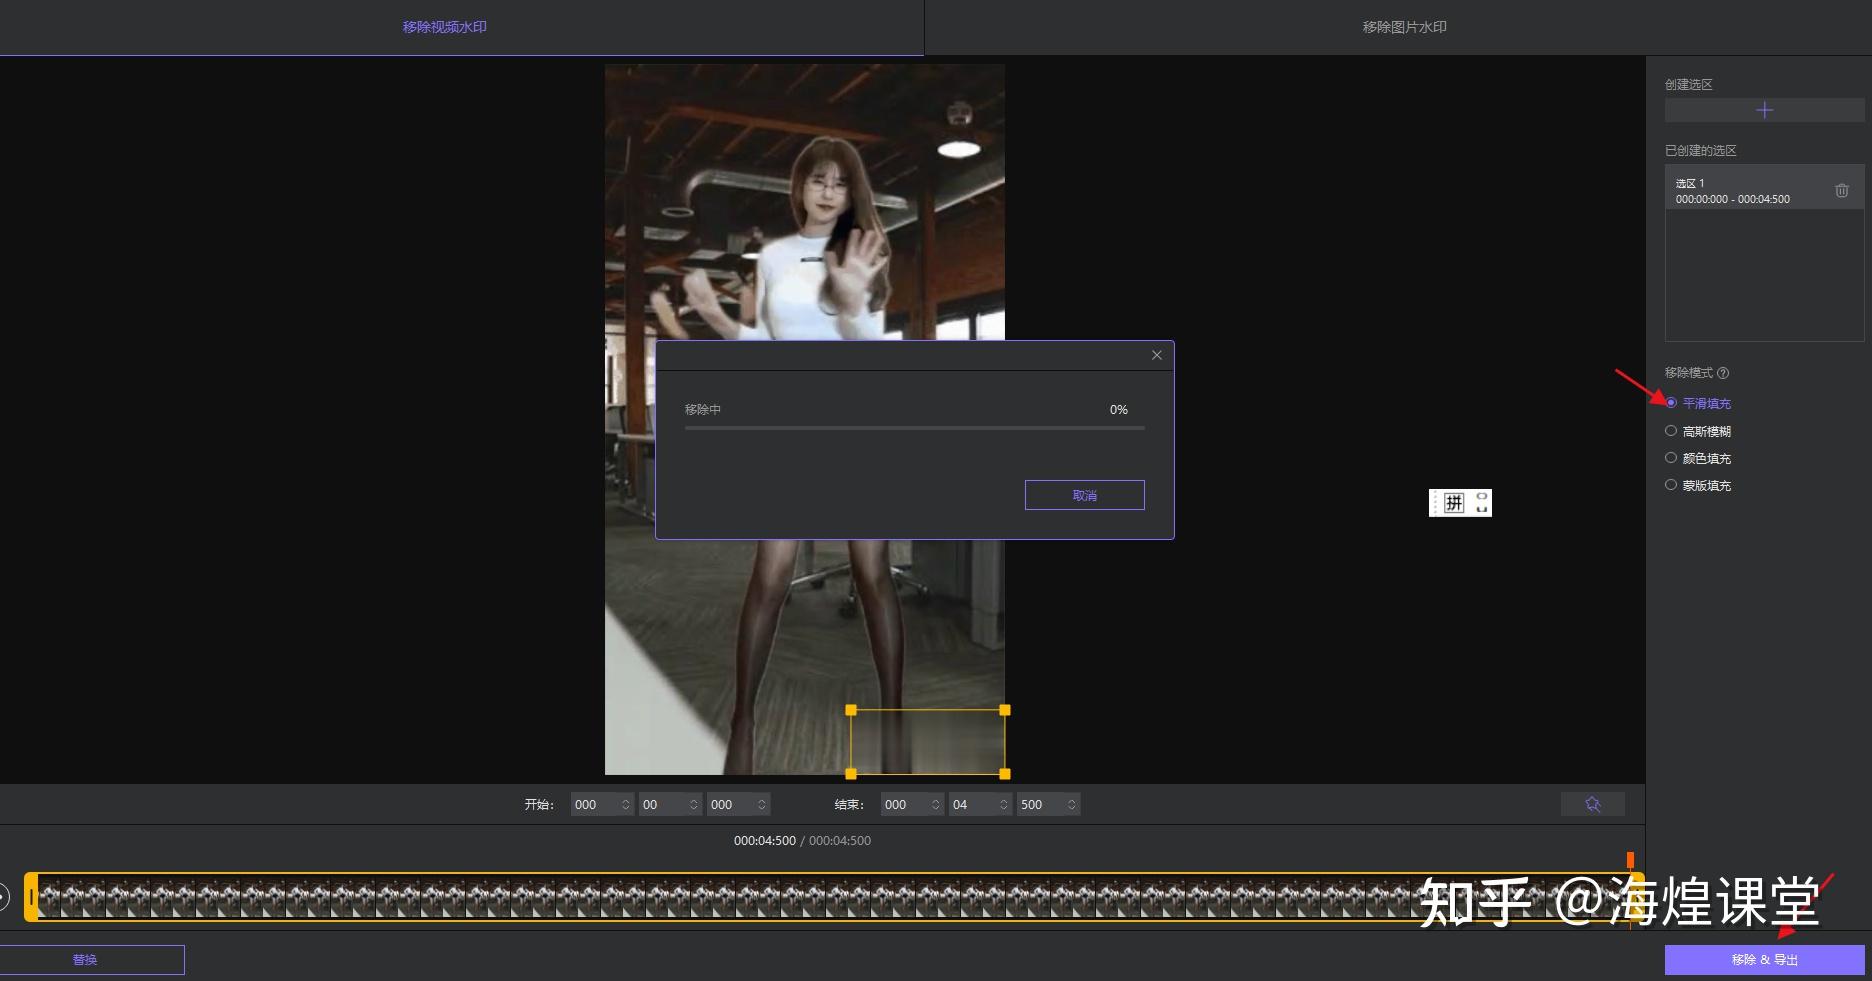1872x981 pixels.
Task: Close the 移除中 progress dialog
Action: [x=1156, y=355]
